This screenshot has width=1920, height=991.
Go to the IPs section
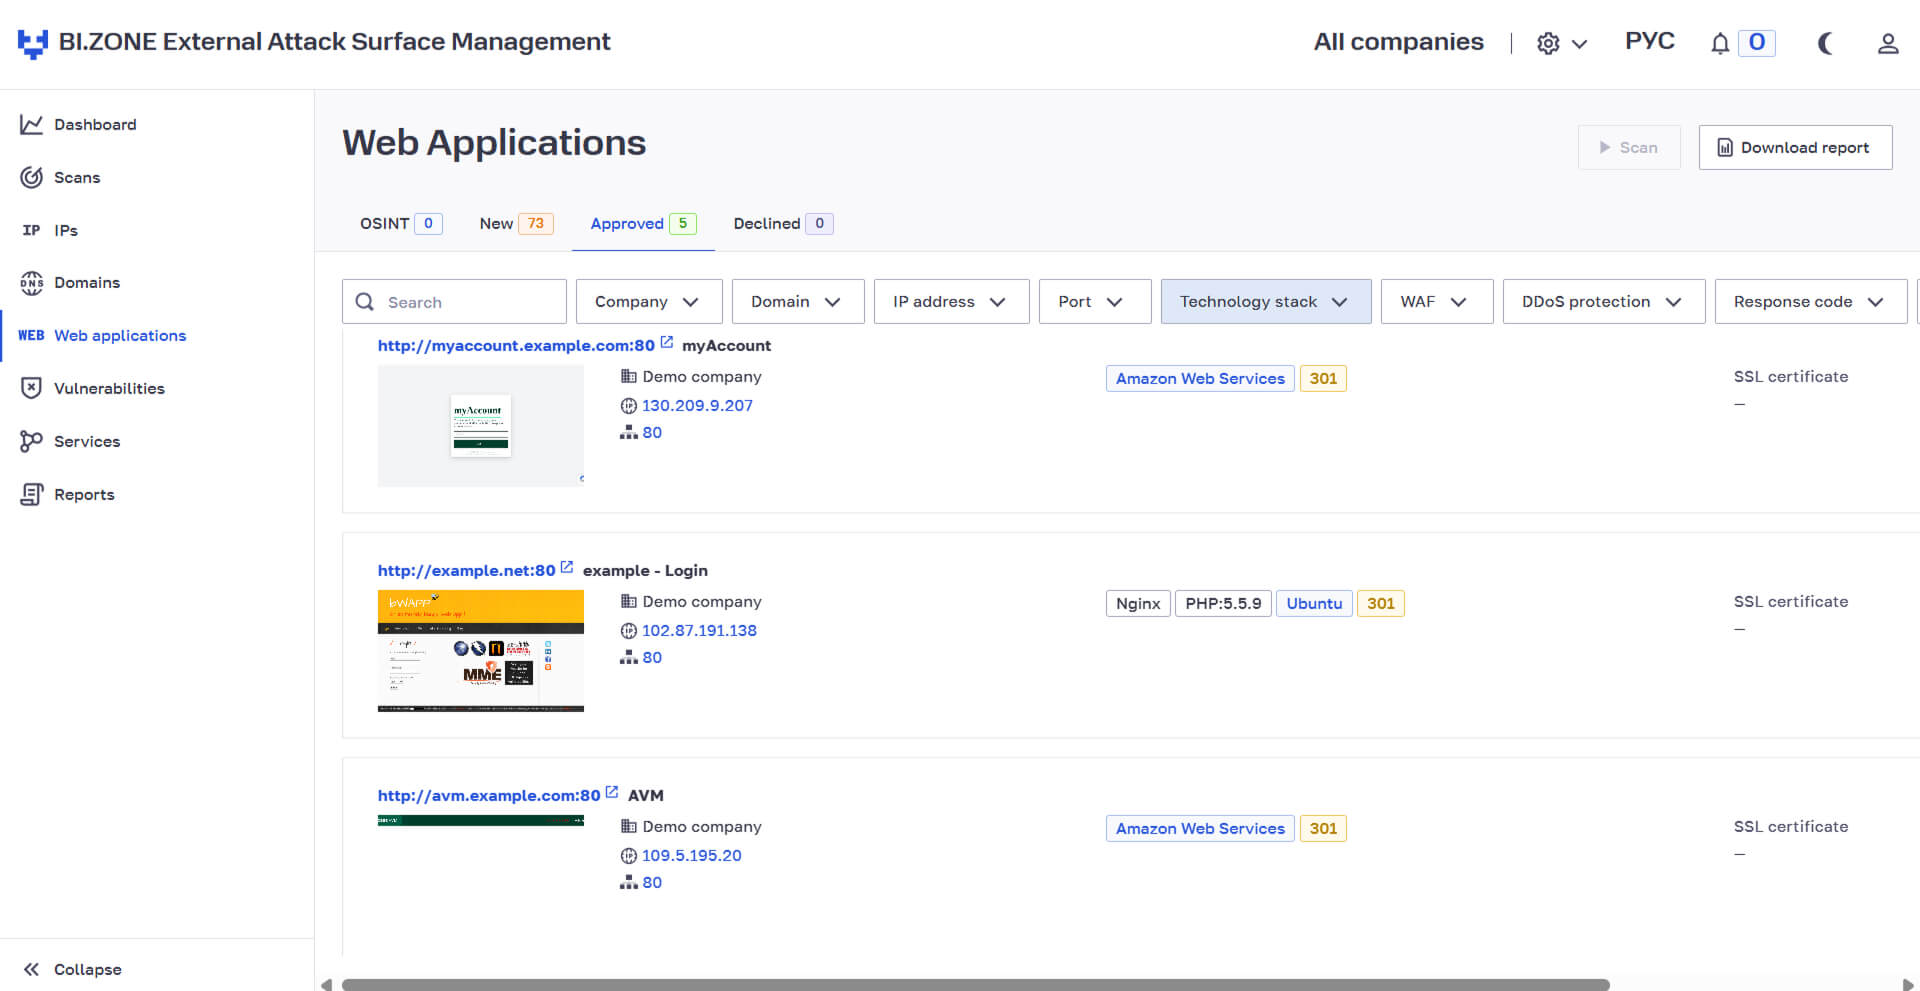tap(49, 230)
